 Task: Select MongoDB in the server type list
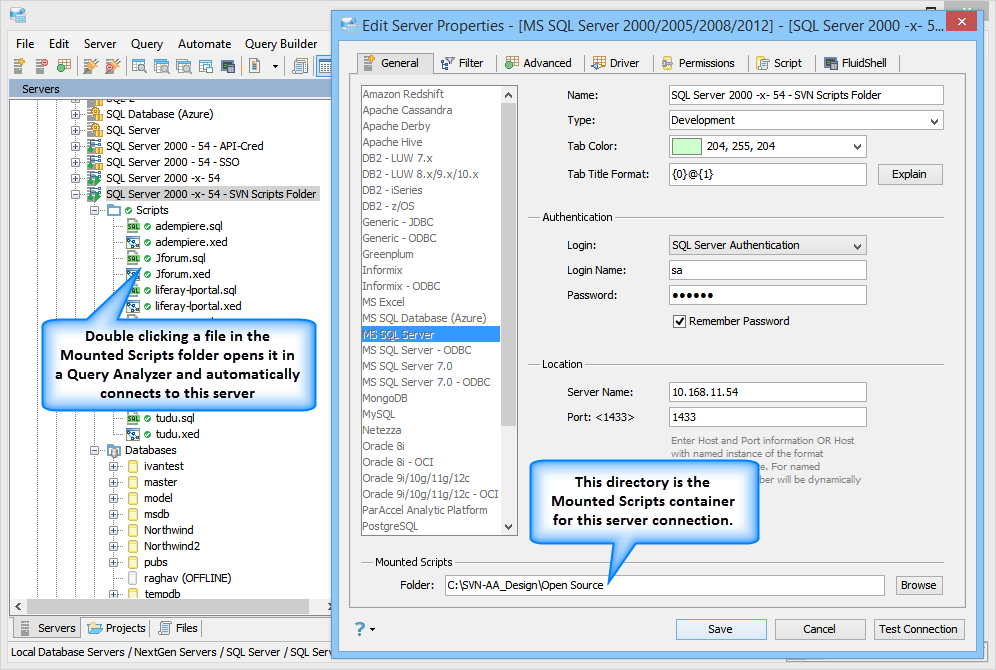pos(385,398)
